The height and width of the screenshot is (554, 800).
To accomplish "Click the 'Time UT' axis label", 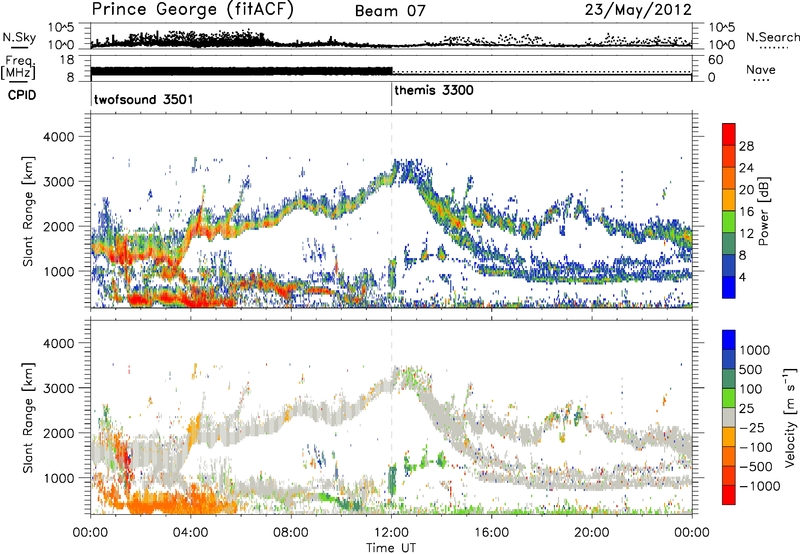I will coord(391,548).
